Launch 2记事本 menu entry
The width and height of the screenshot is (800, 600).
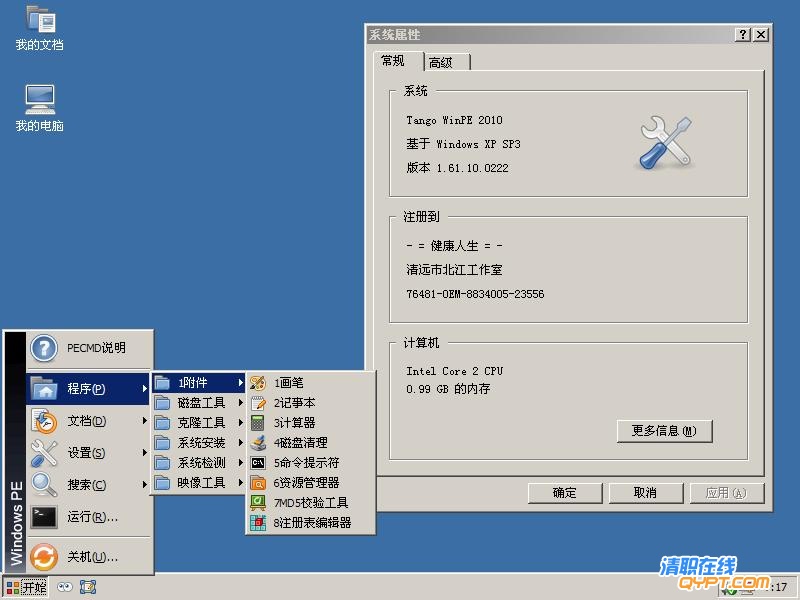[311, 403]
